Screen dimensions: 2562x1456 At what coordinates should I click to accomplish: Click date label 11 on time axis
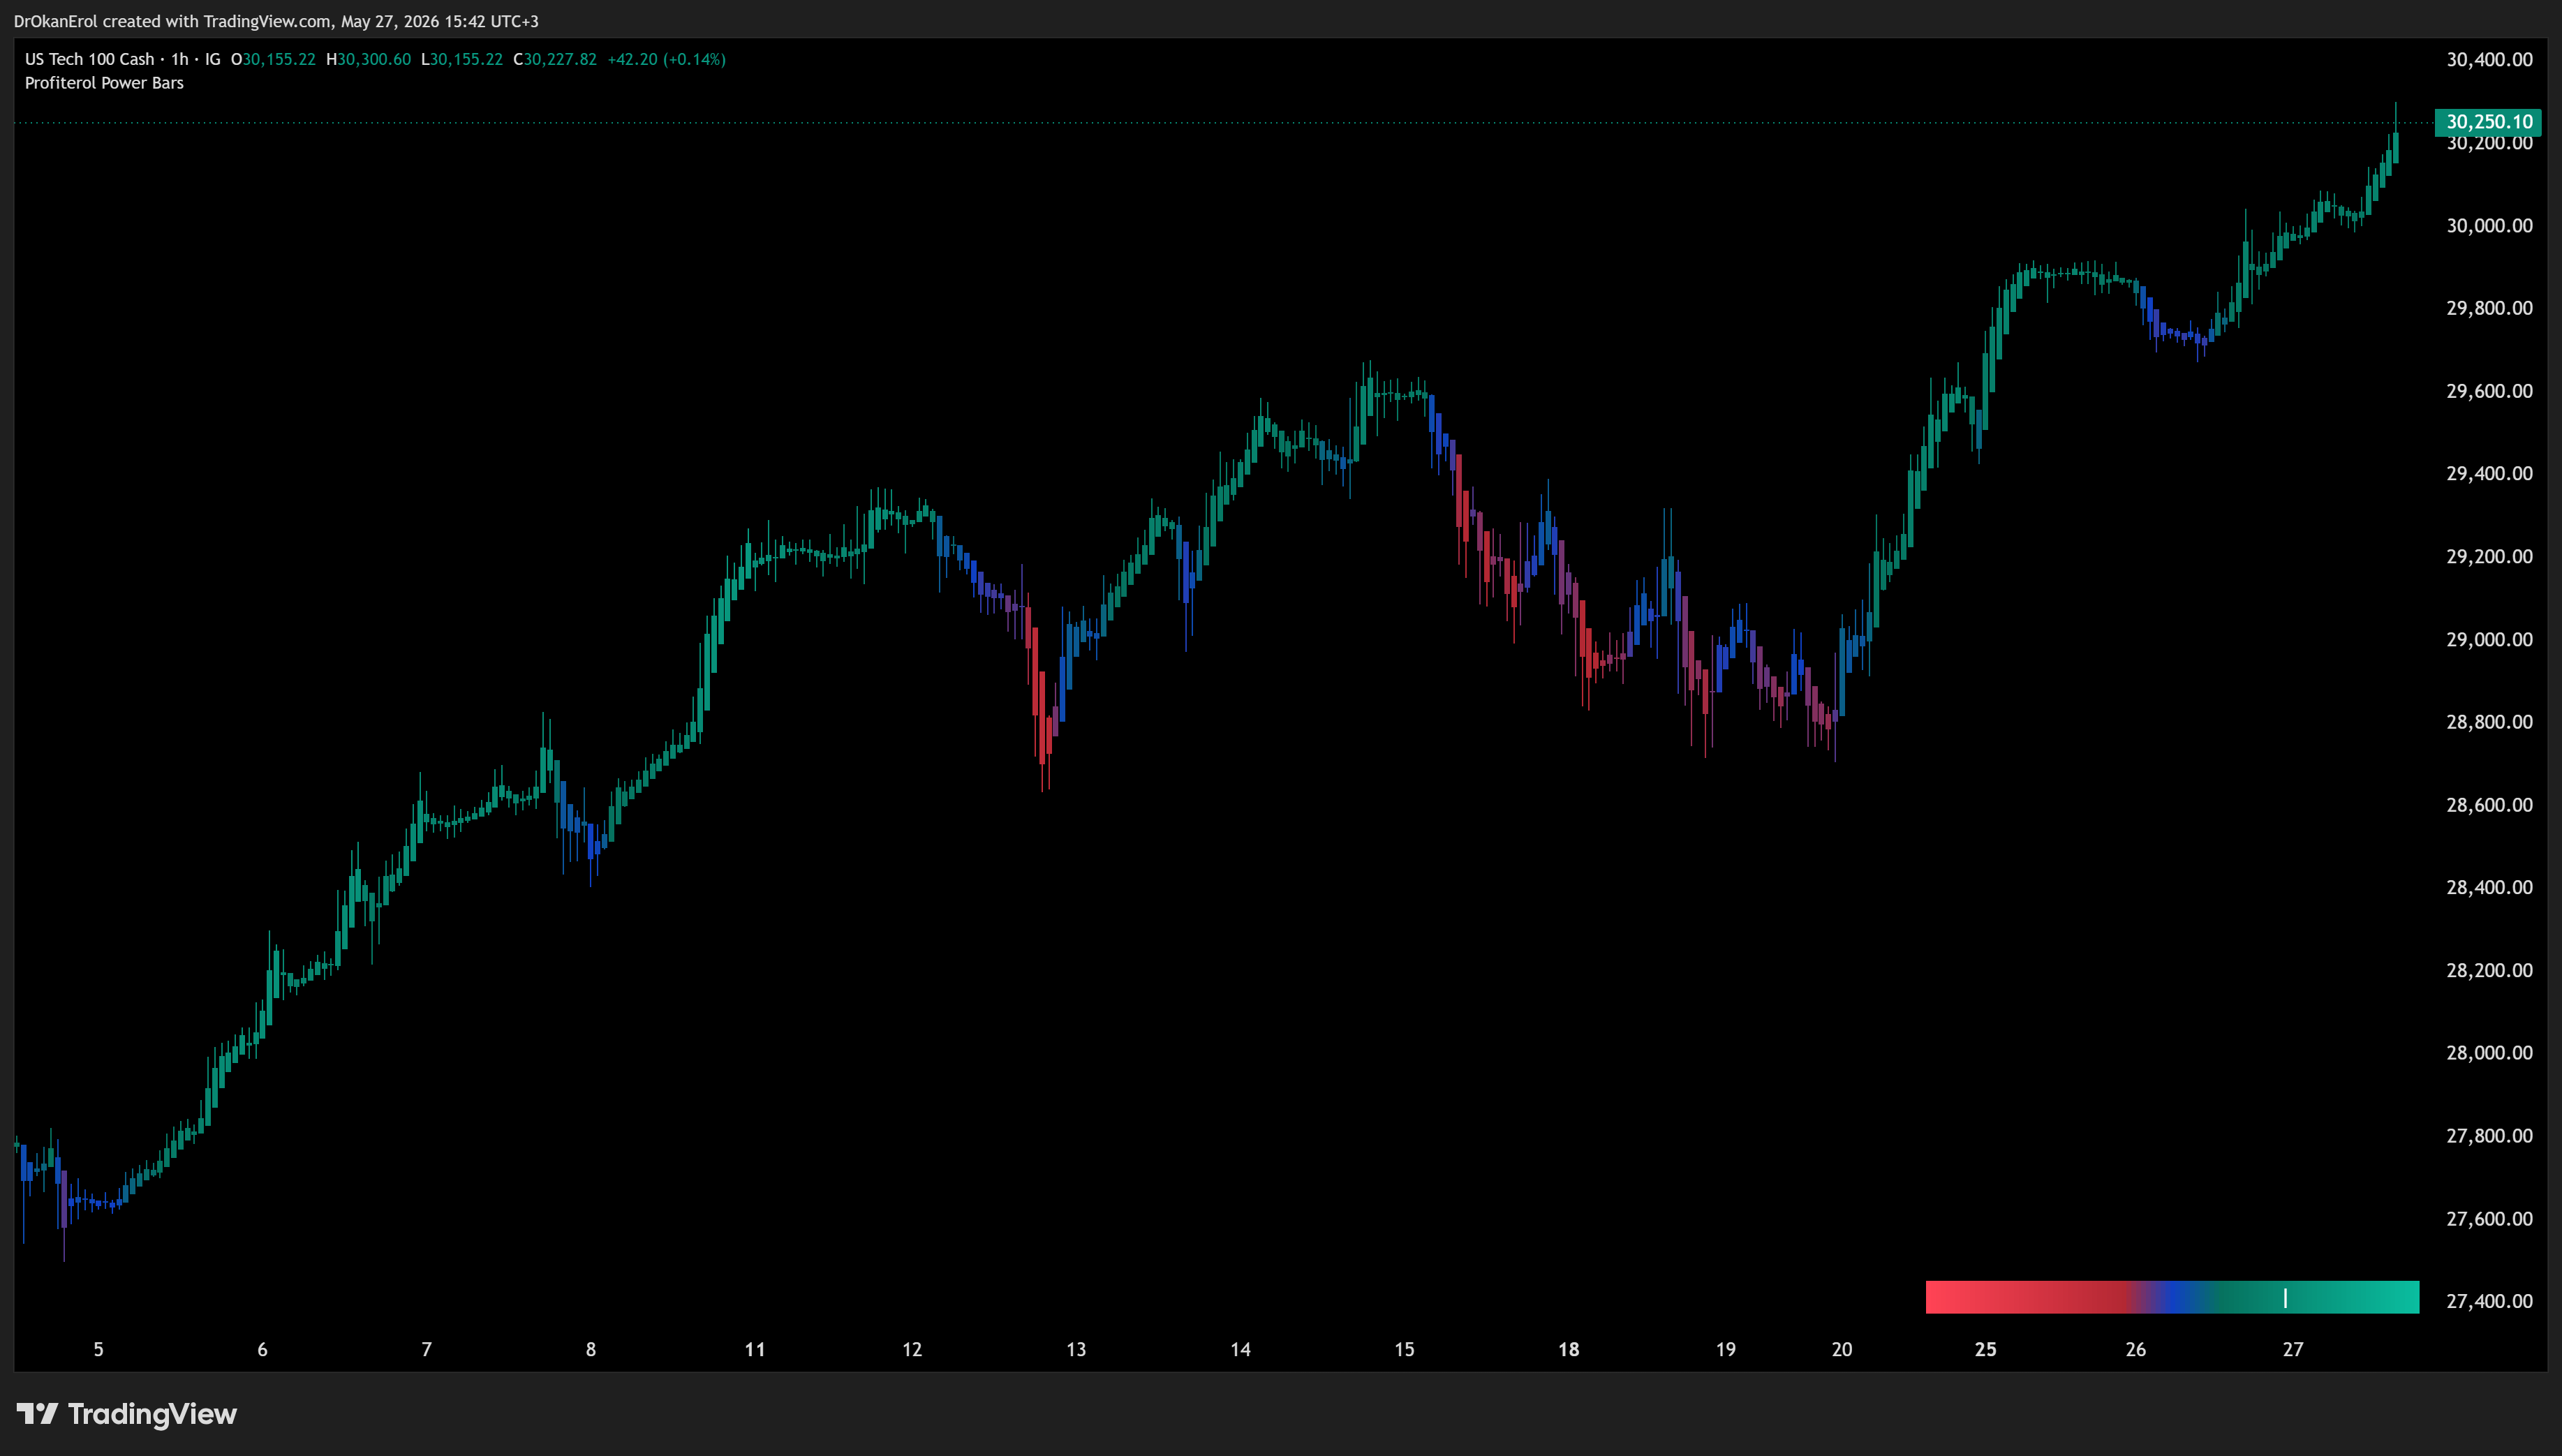[x=755, y=1350]
